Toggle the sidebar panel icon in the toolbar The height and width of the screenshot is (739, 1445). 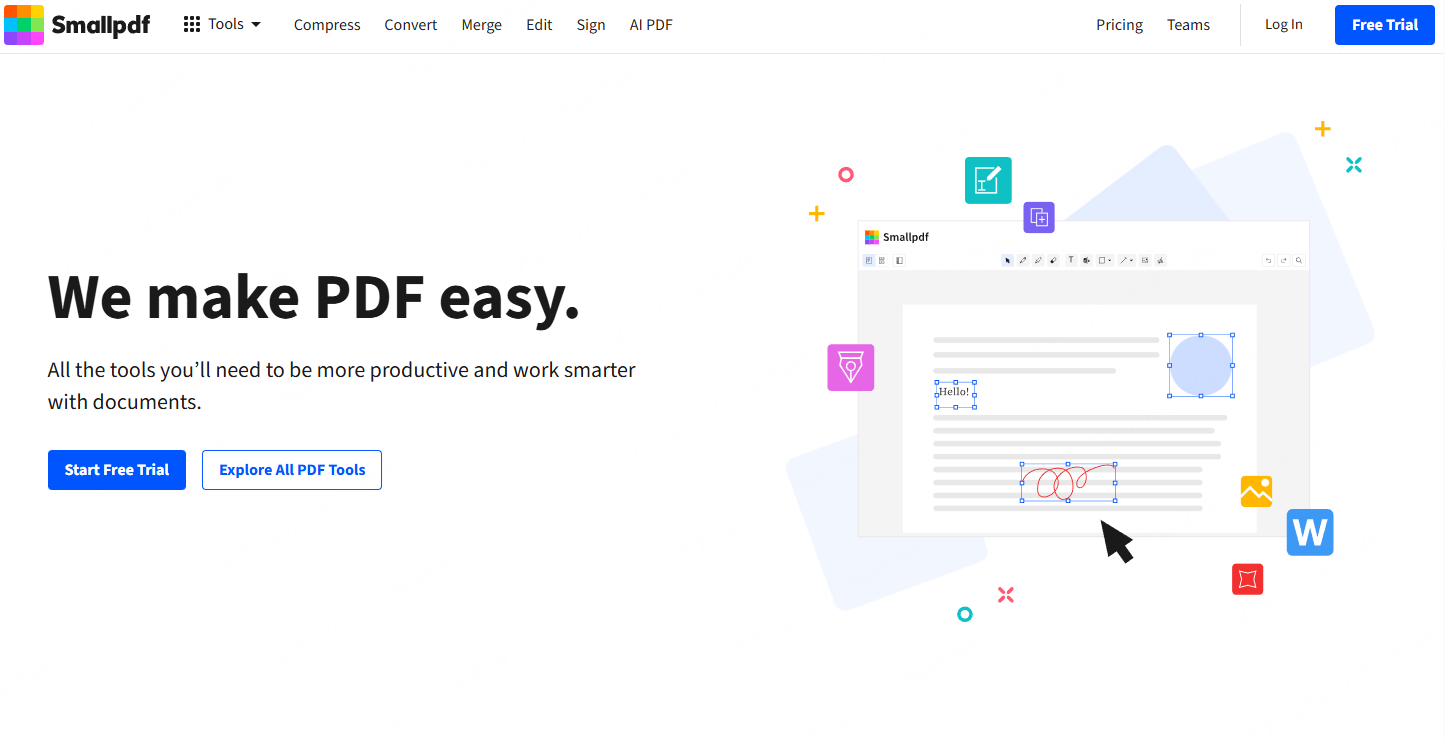(x=899, y=260)
